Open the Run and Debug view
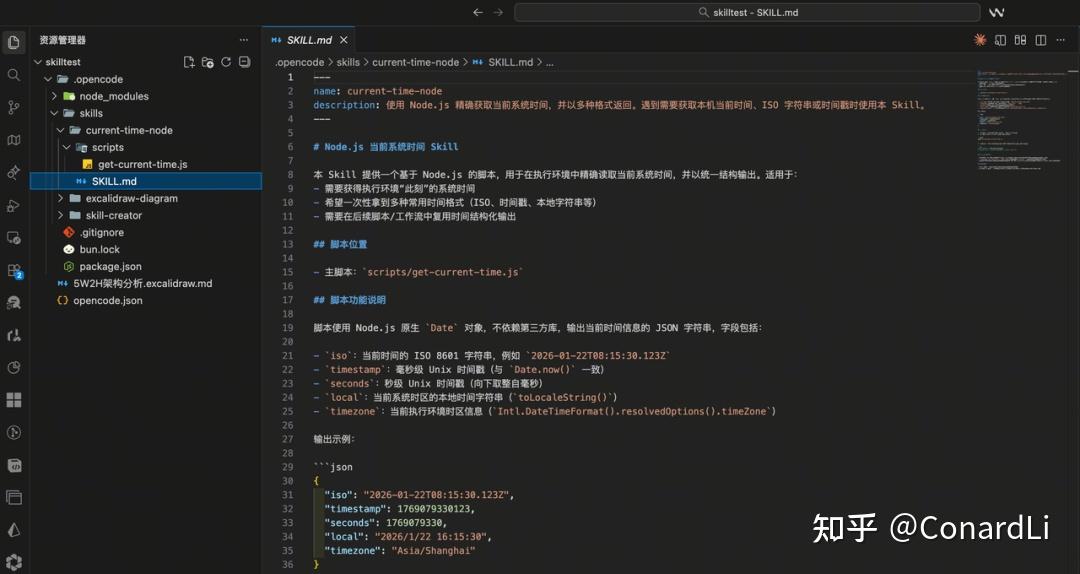 [x=13, y=205]
